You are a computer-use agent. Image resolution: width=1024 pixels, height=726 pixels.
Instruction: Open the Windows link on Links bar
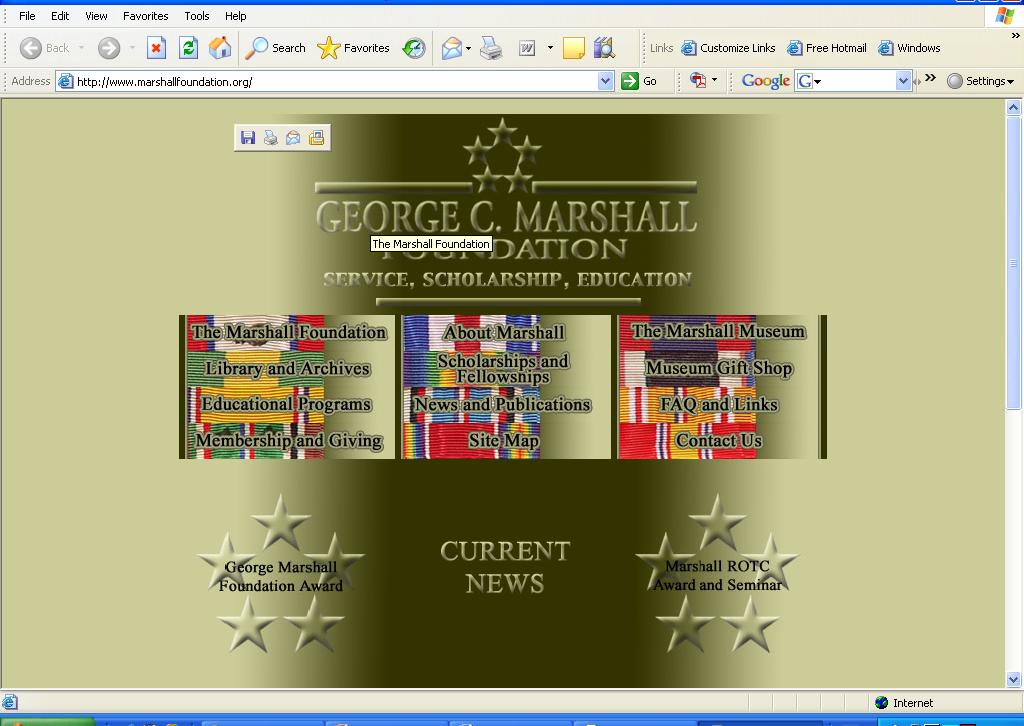(910, 48)
